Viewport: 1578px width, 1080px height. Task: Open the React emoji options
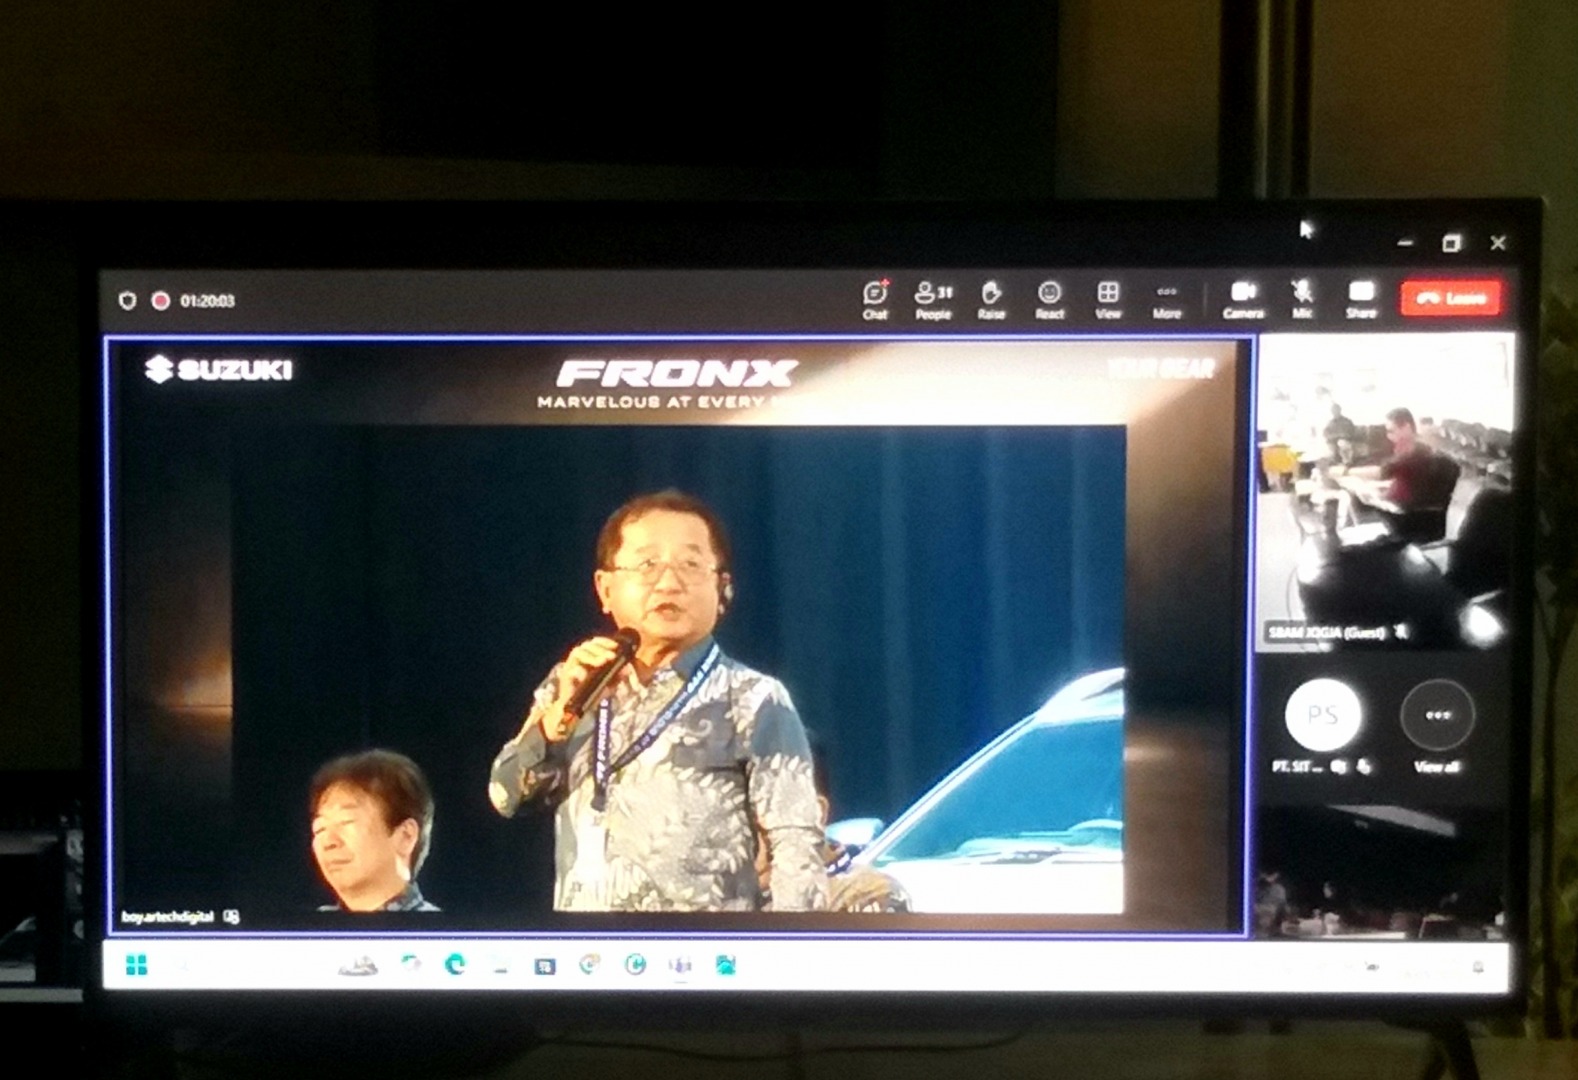1049,299
